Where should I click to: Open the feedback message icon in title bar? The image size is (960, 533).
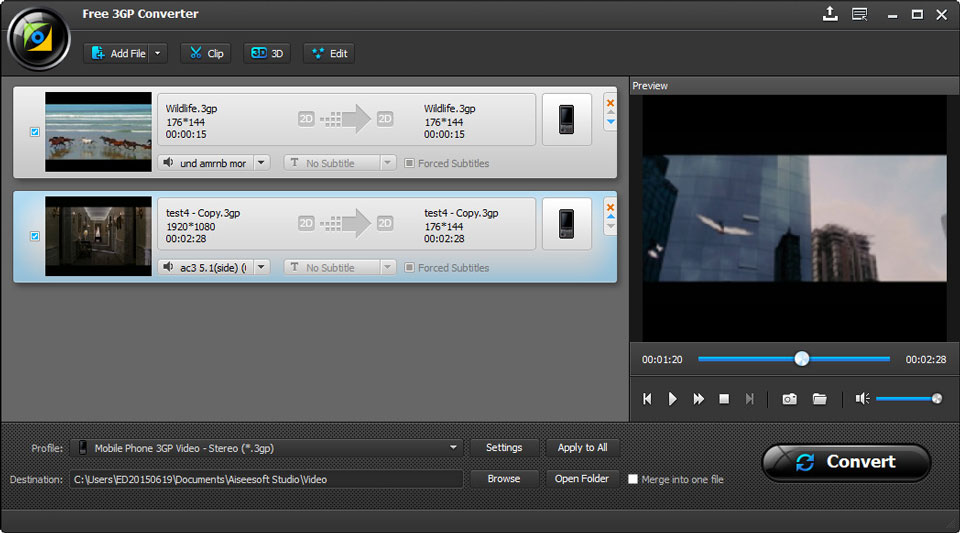(x=860, y=14)
